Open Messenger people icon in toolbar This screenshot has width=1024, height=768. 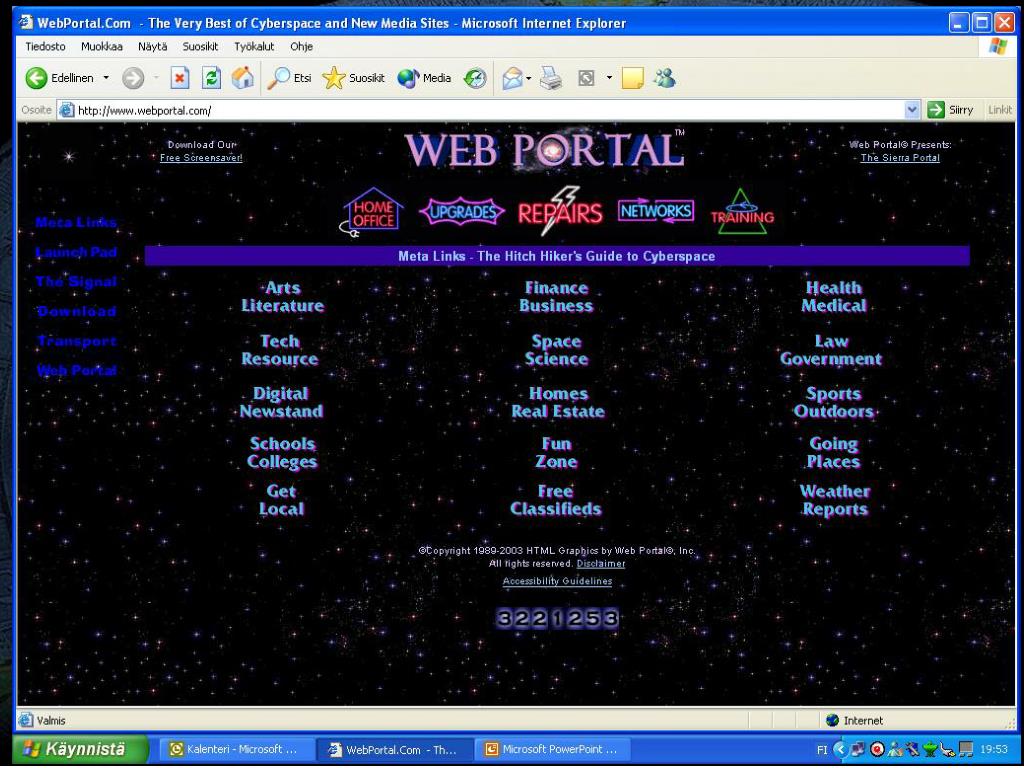coord(665,78)
